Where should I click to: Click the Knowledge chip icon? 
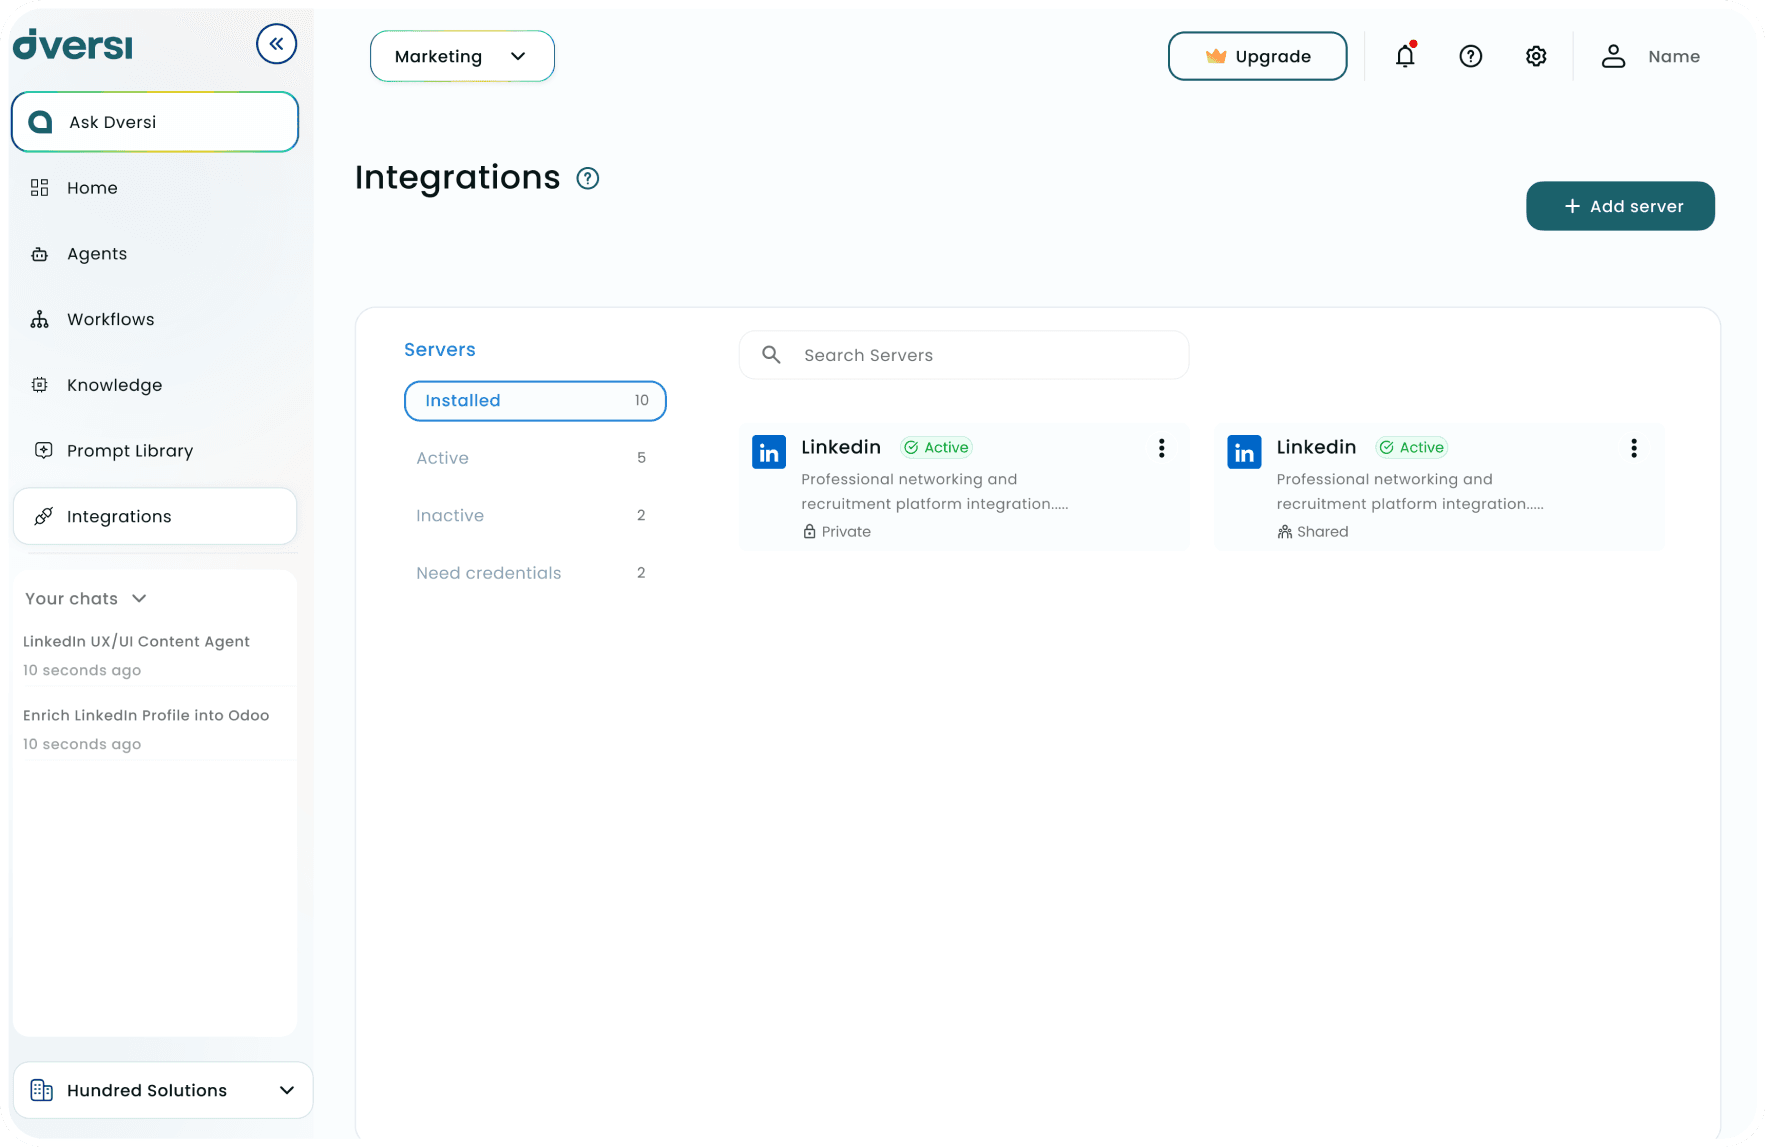click(40, 385)
